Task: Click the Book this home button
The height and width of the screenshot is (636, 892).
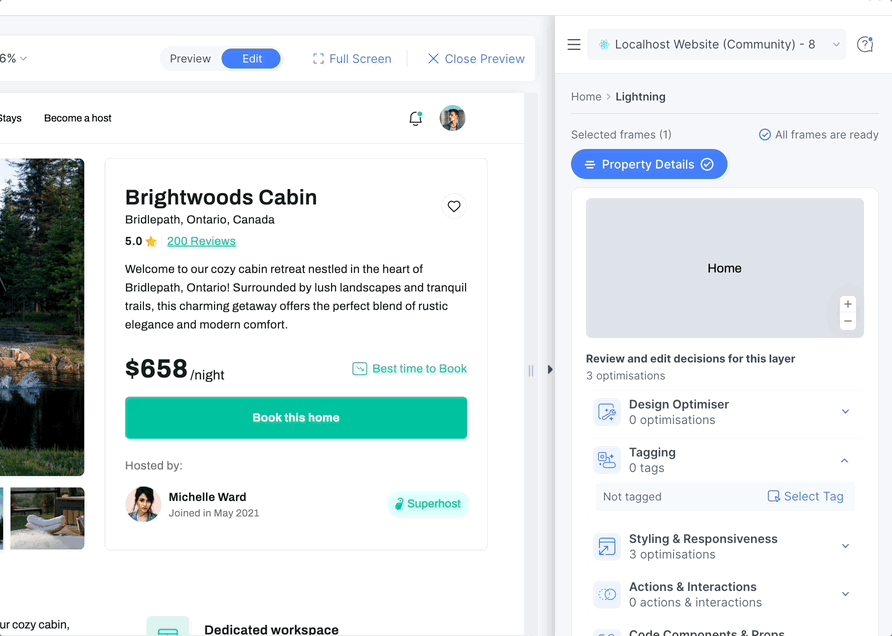Action: pyautogui.click(x=296, y=418)
